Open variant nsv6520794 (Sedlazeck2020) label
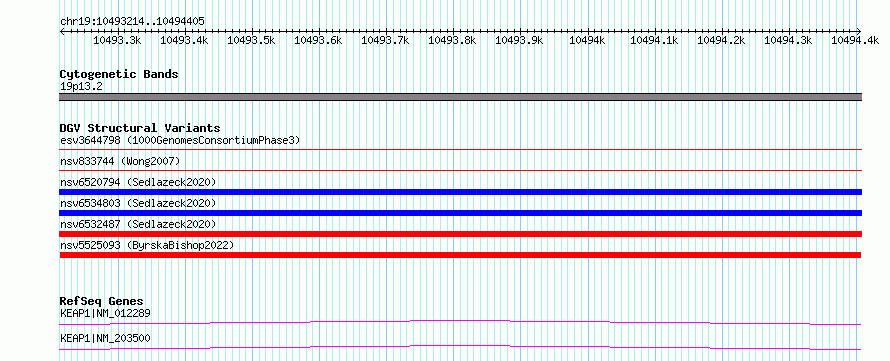This screenshot has height=361, width=890. [138, 182]
